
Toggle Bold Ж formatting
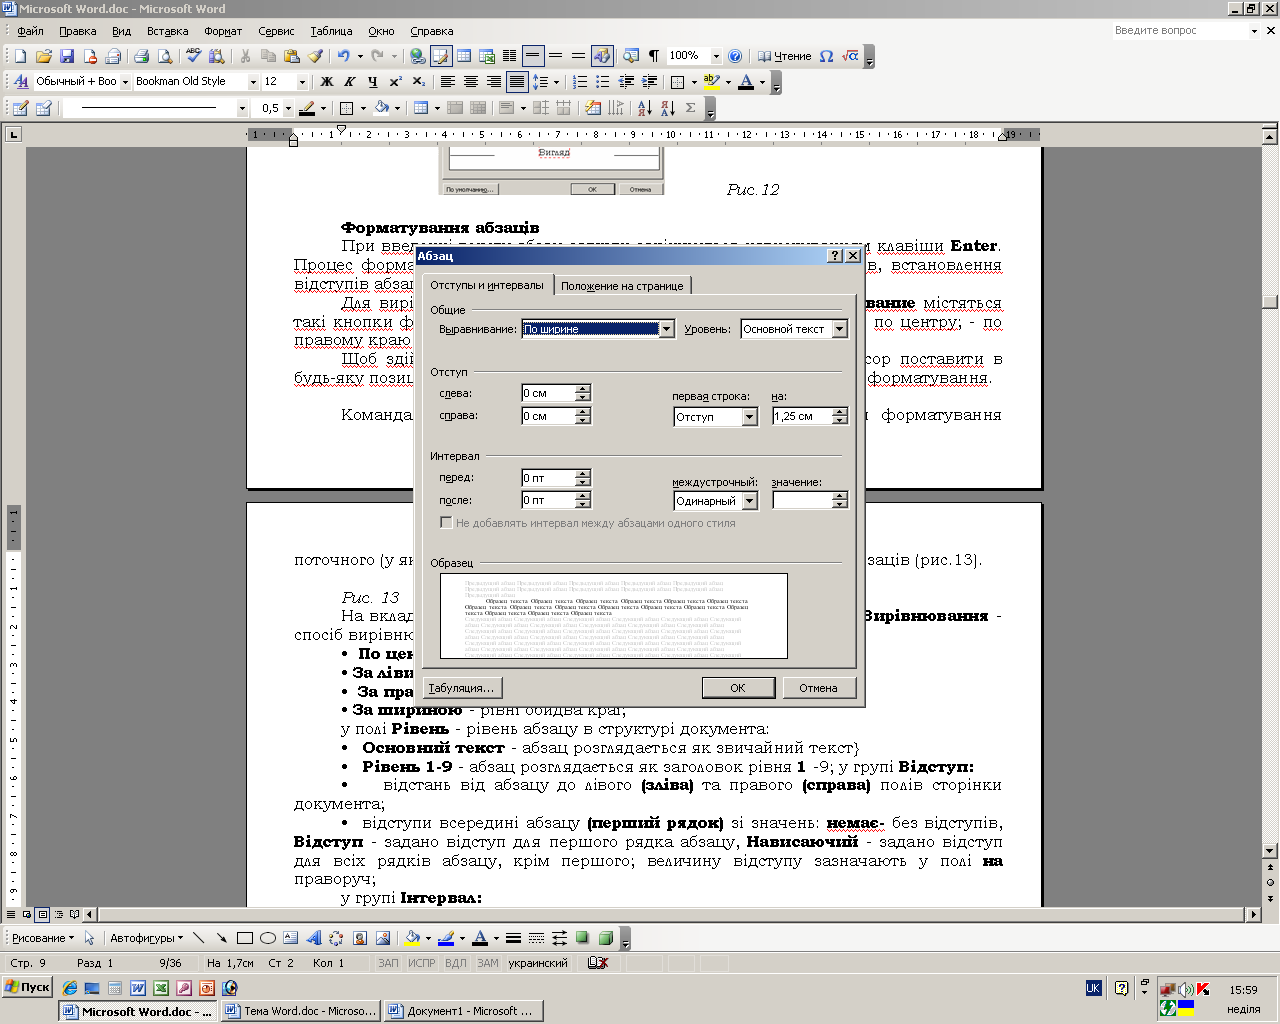coord(326,82)
